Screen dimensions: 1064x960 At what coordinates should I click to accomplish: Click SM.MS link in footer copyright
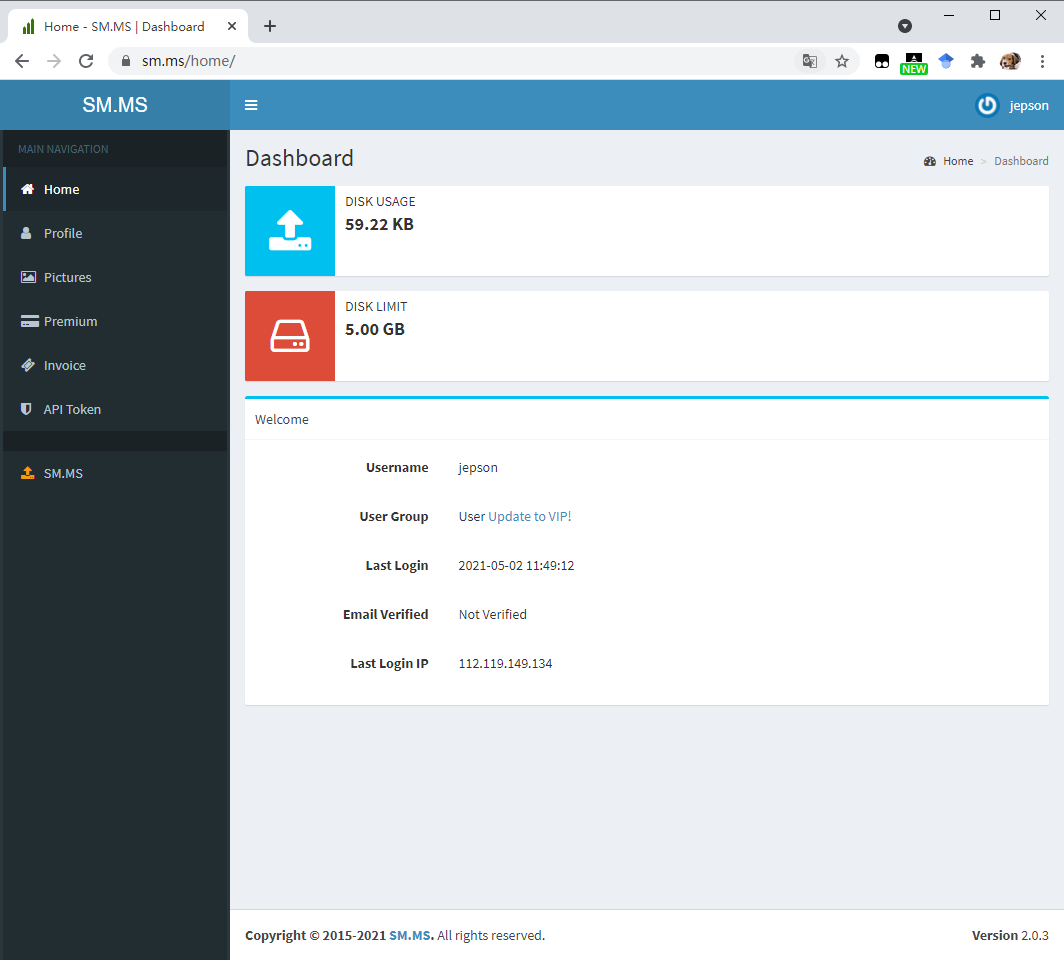pyautogui.click(x=411, y=936)
